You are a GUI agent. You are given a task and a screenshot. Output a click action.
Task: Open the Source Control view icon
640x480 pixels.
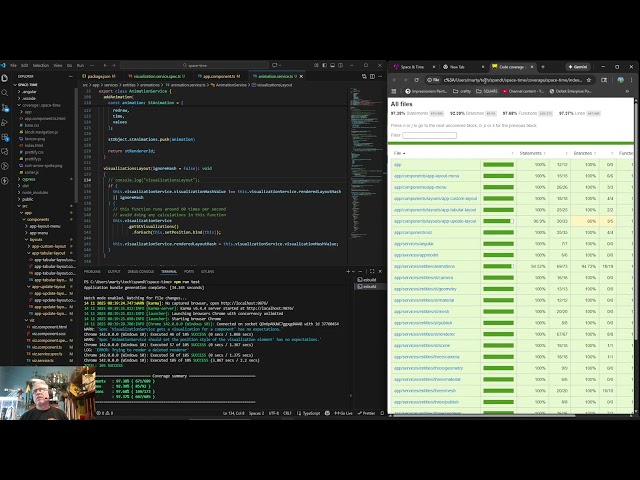[x=5, y=108]
